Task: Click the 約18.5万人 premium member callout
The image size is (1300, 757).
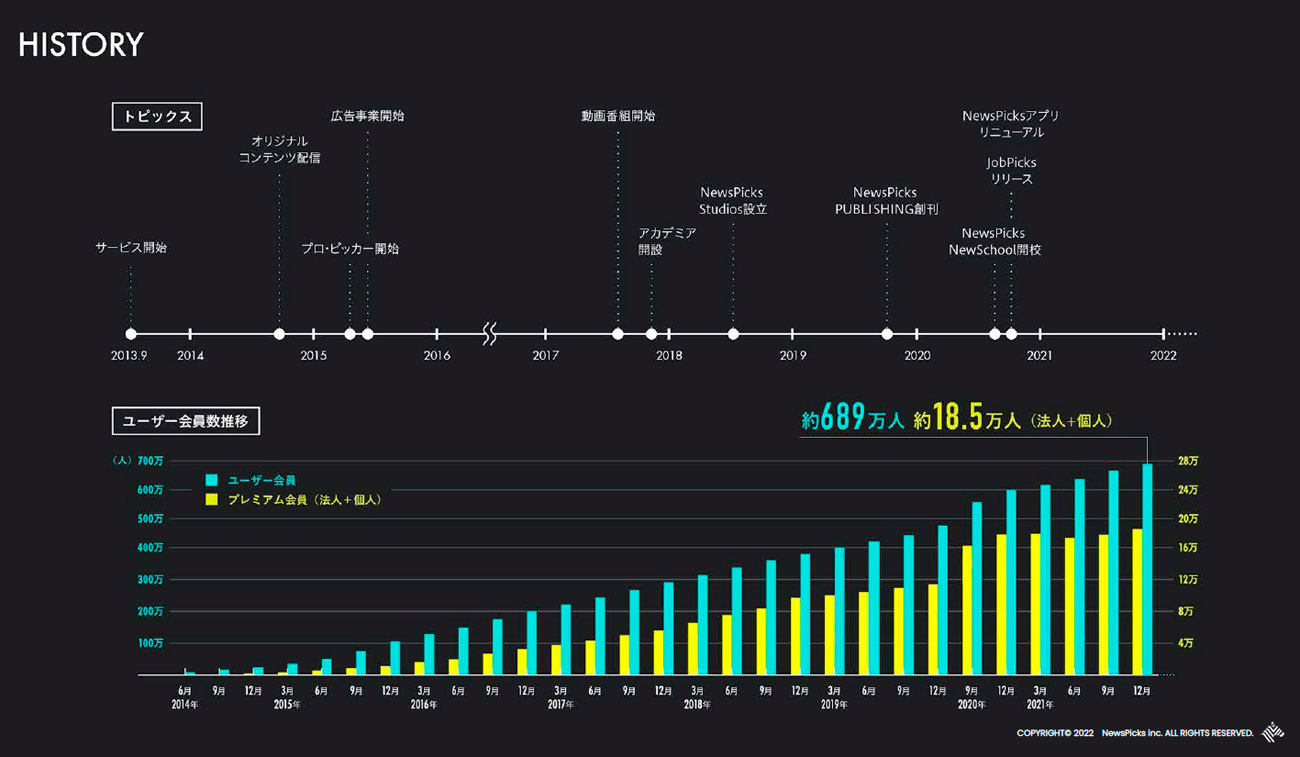Action: point(960,421)
